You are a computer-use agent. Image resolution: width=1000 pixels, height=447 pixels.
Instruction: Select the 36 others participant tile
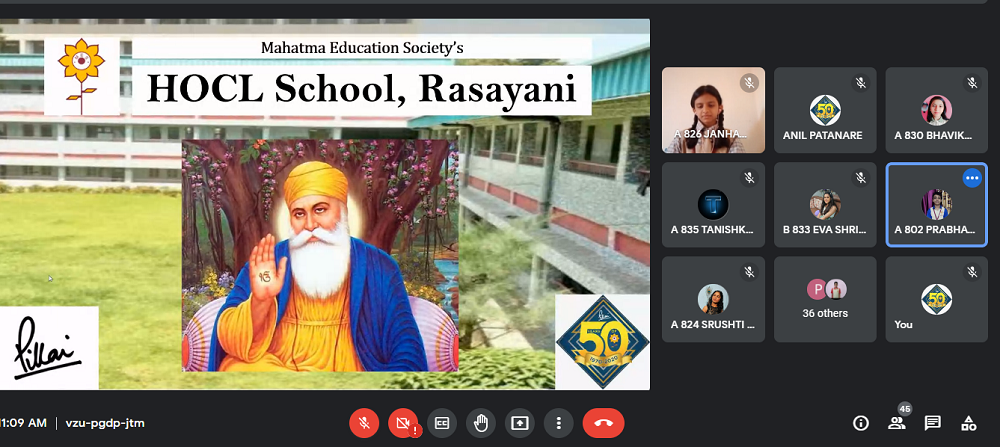[x=825, y=299]
